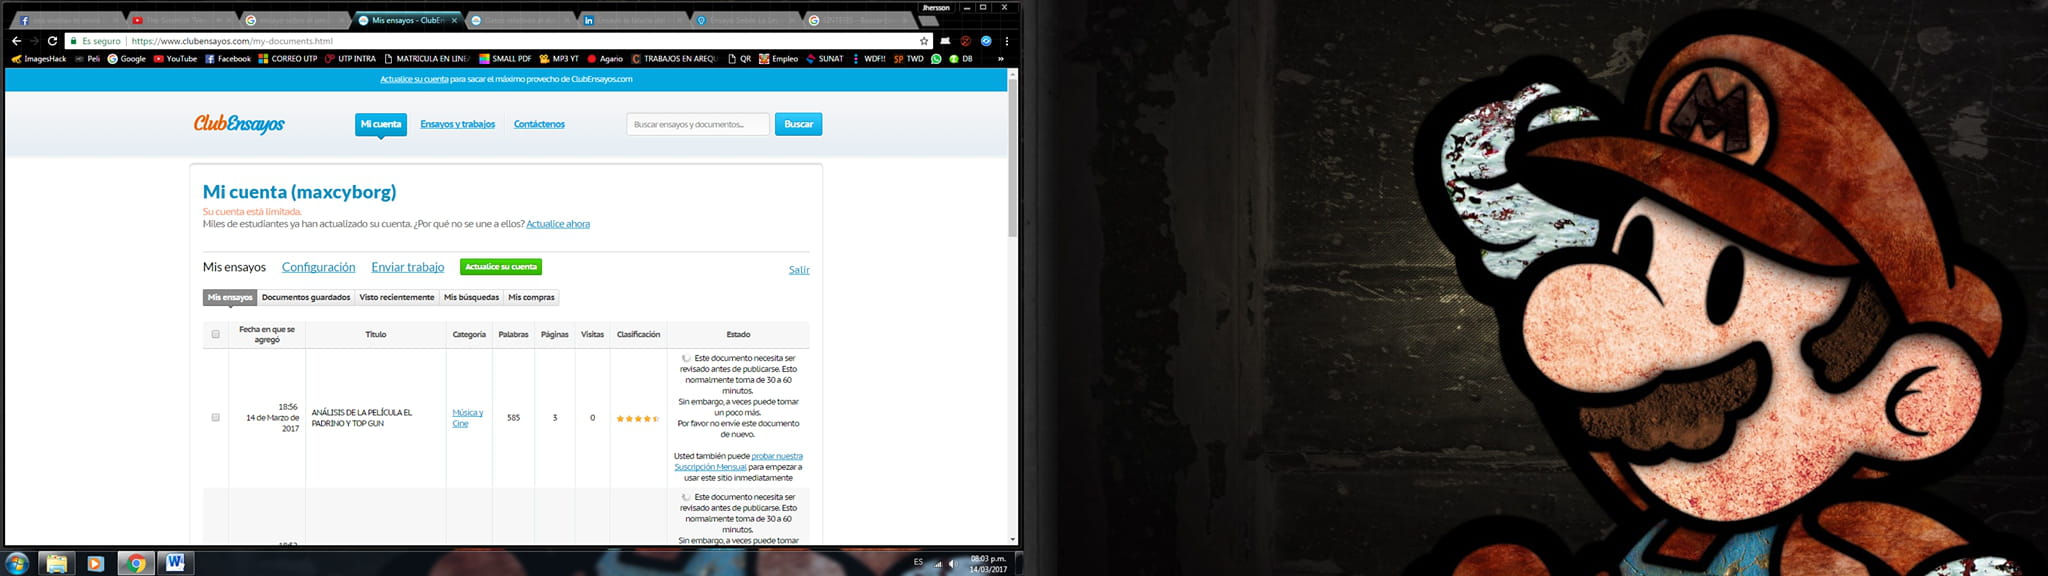Close the Mis ensayos browser tab
Screen dimensions: 2048x576
[x=455, y=20]
